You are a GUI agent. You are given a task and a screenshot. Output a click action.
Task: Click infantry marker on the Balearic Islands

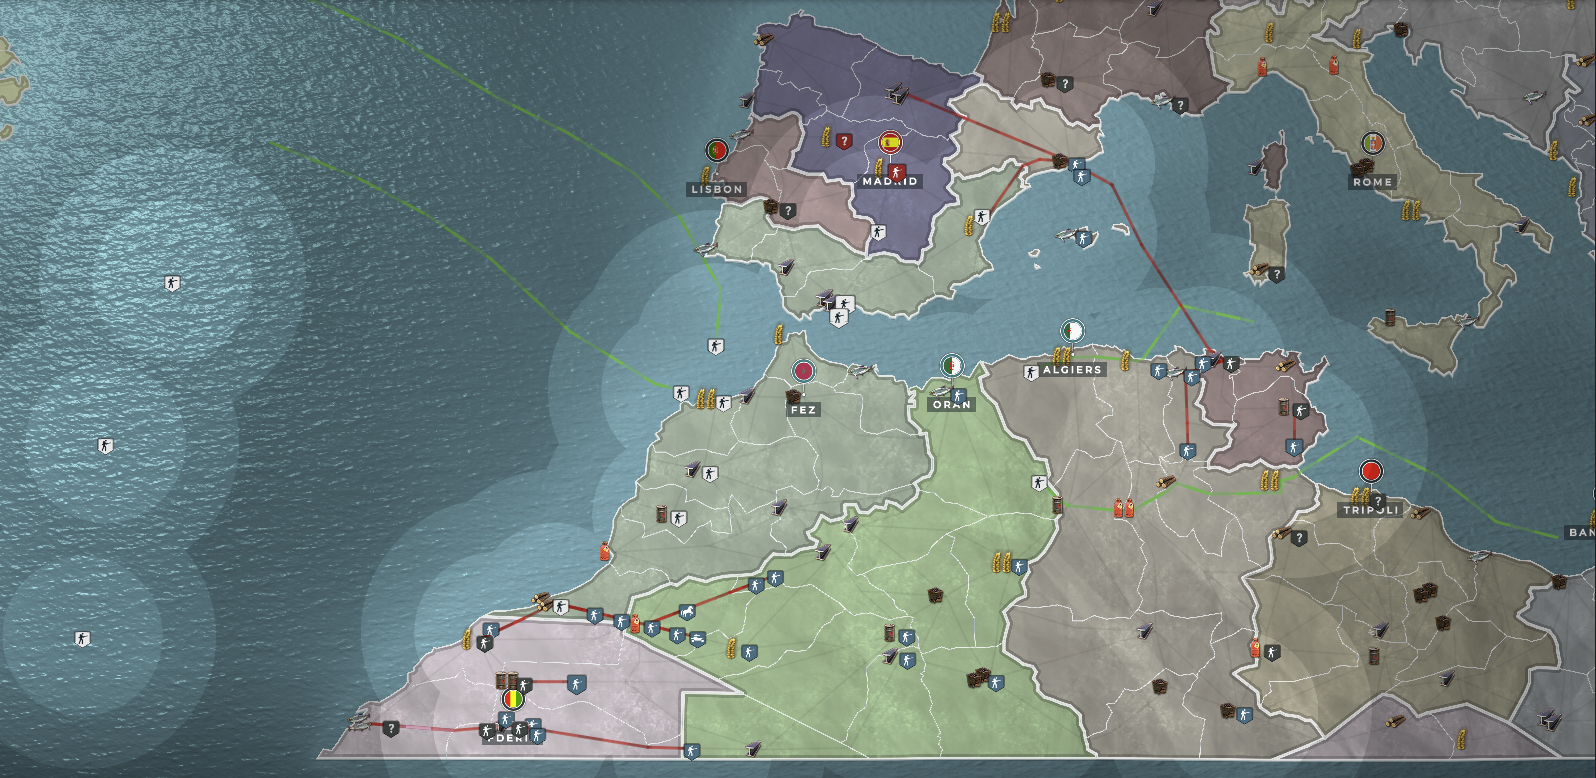1083,238
